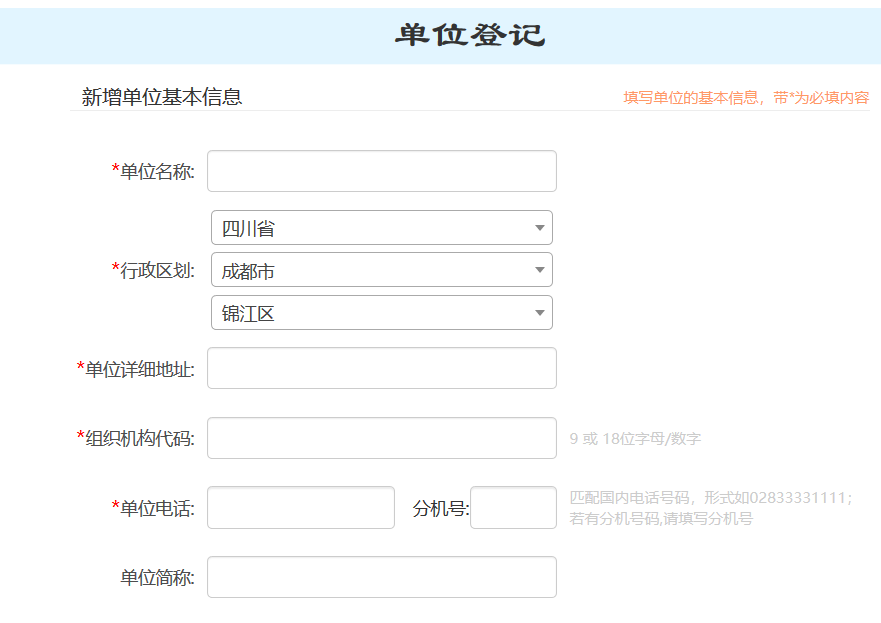Screen dimensions: 881x623
Task: Click the 单位名称 field label
Action: (x=157, y=171)
